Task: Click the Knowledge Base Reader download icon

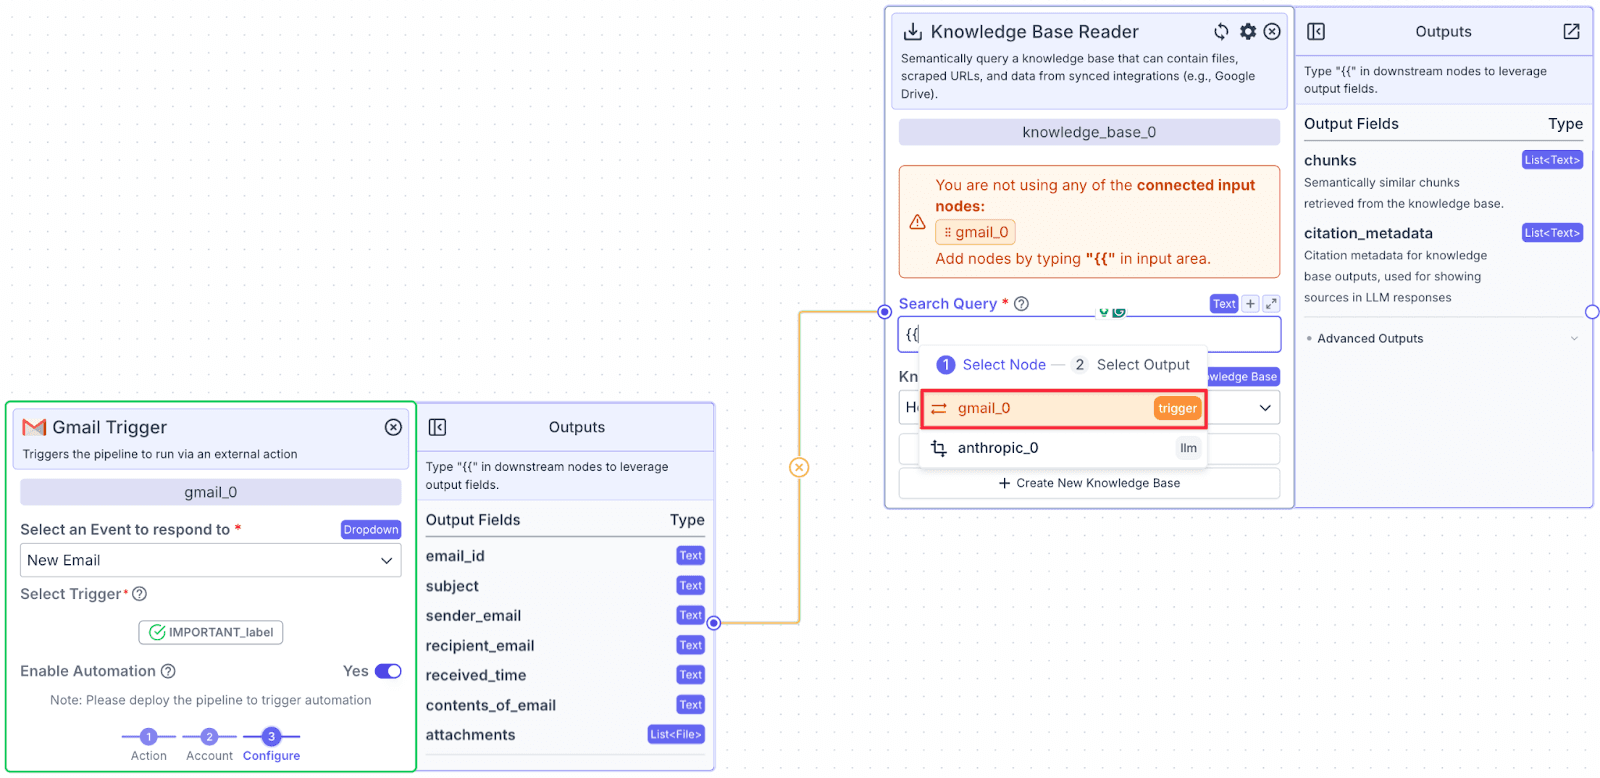Action: coord(913,32)
